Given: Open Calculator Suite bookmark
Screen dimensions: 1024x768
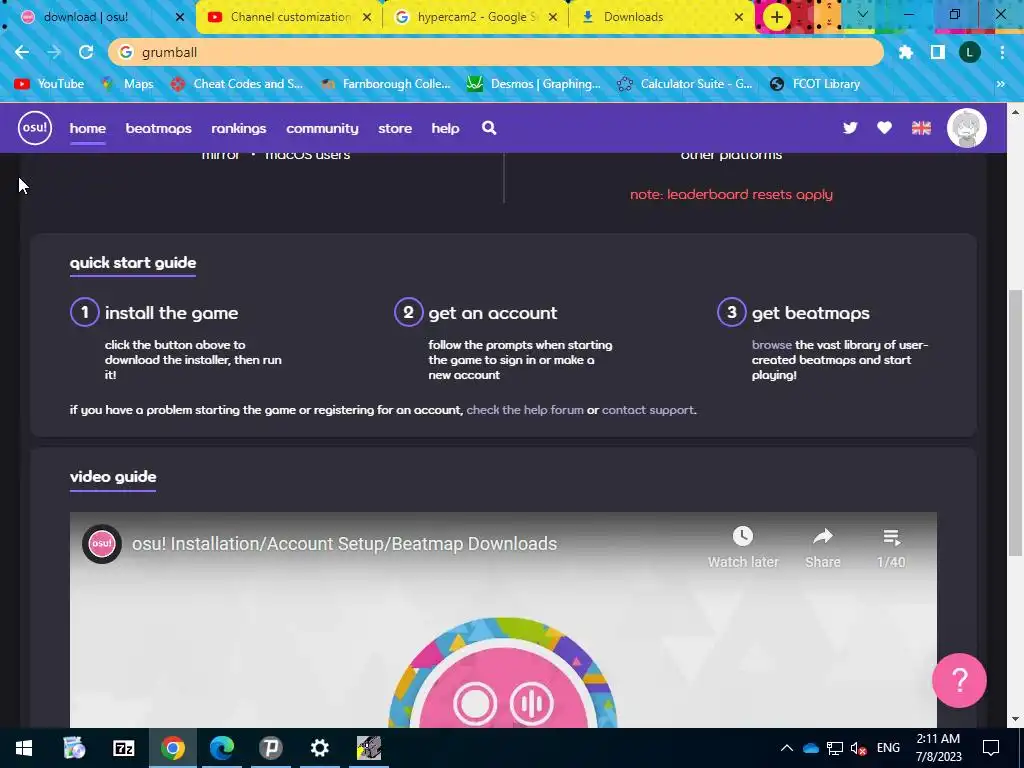Looking at the screenshot, I should [x=685, y=84].
